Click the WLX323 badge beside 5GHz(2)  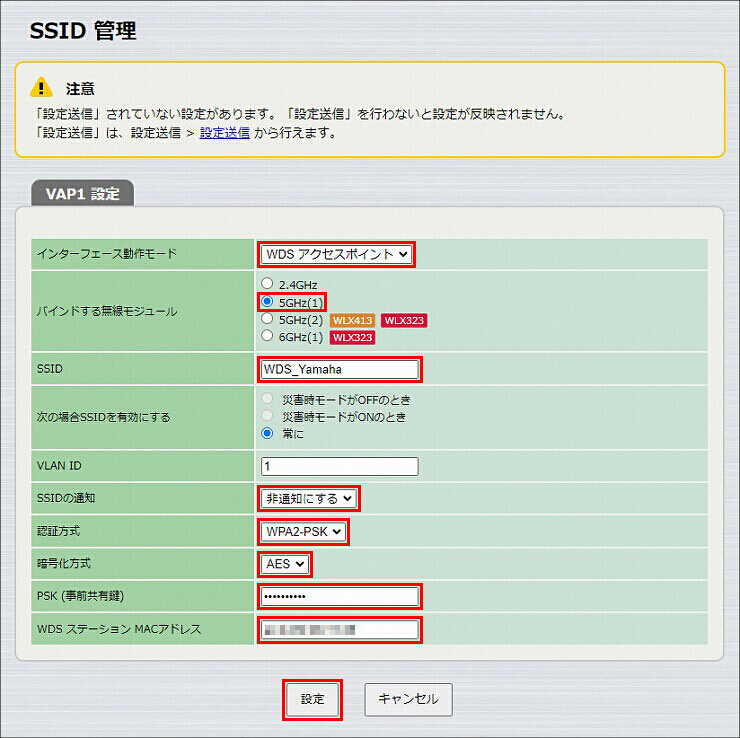point(404,320)
